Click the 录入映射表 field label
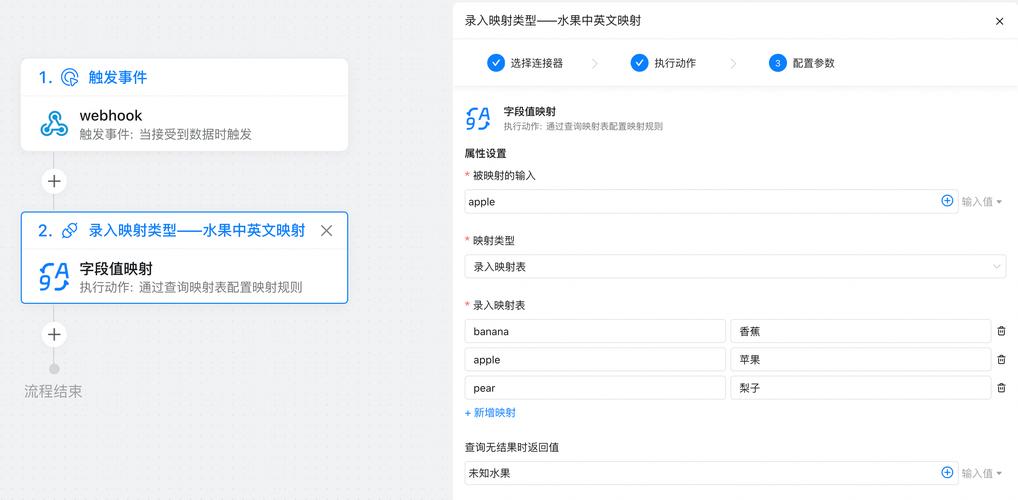1018x500 pixels. coord(499,305)
